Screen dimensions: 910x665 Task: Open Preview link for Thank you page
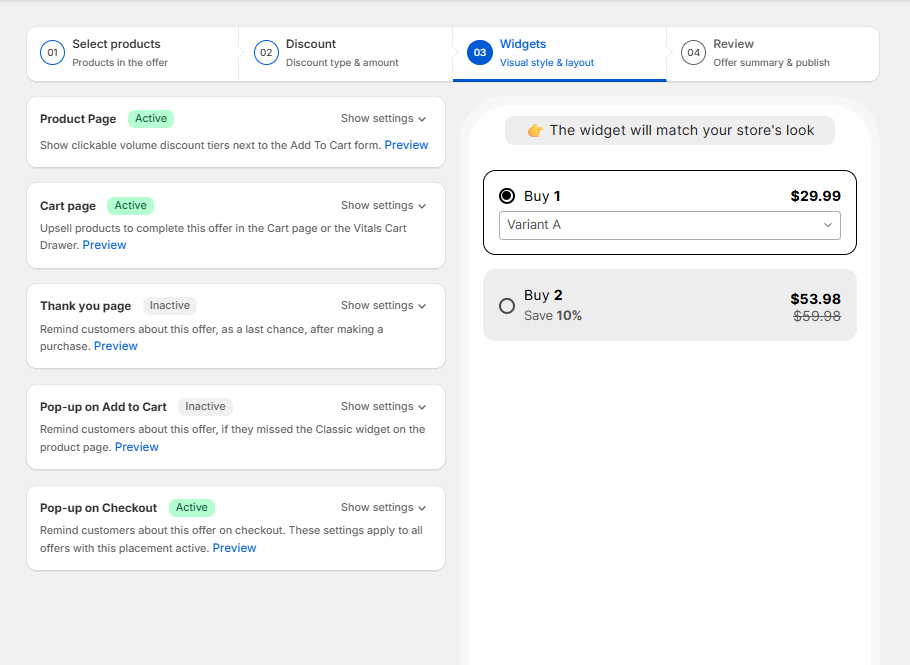pos(115,346)
